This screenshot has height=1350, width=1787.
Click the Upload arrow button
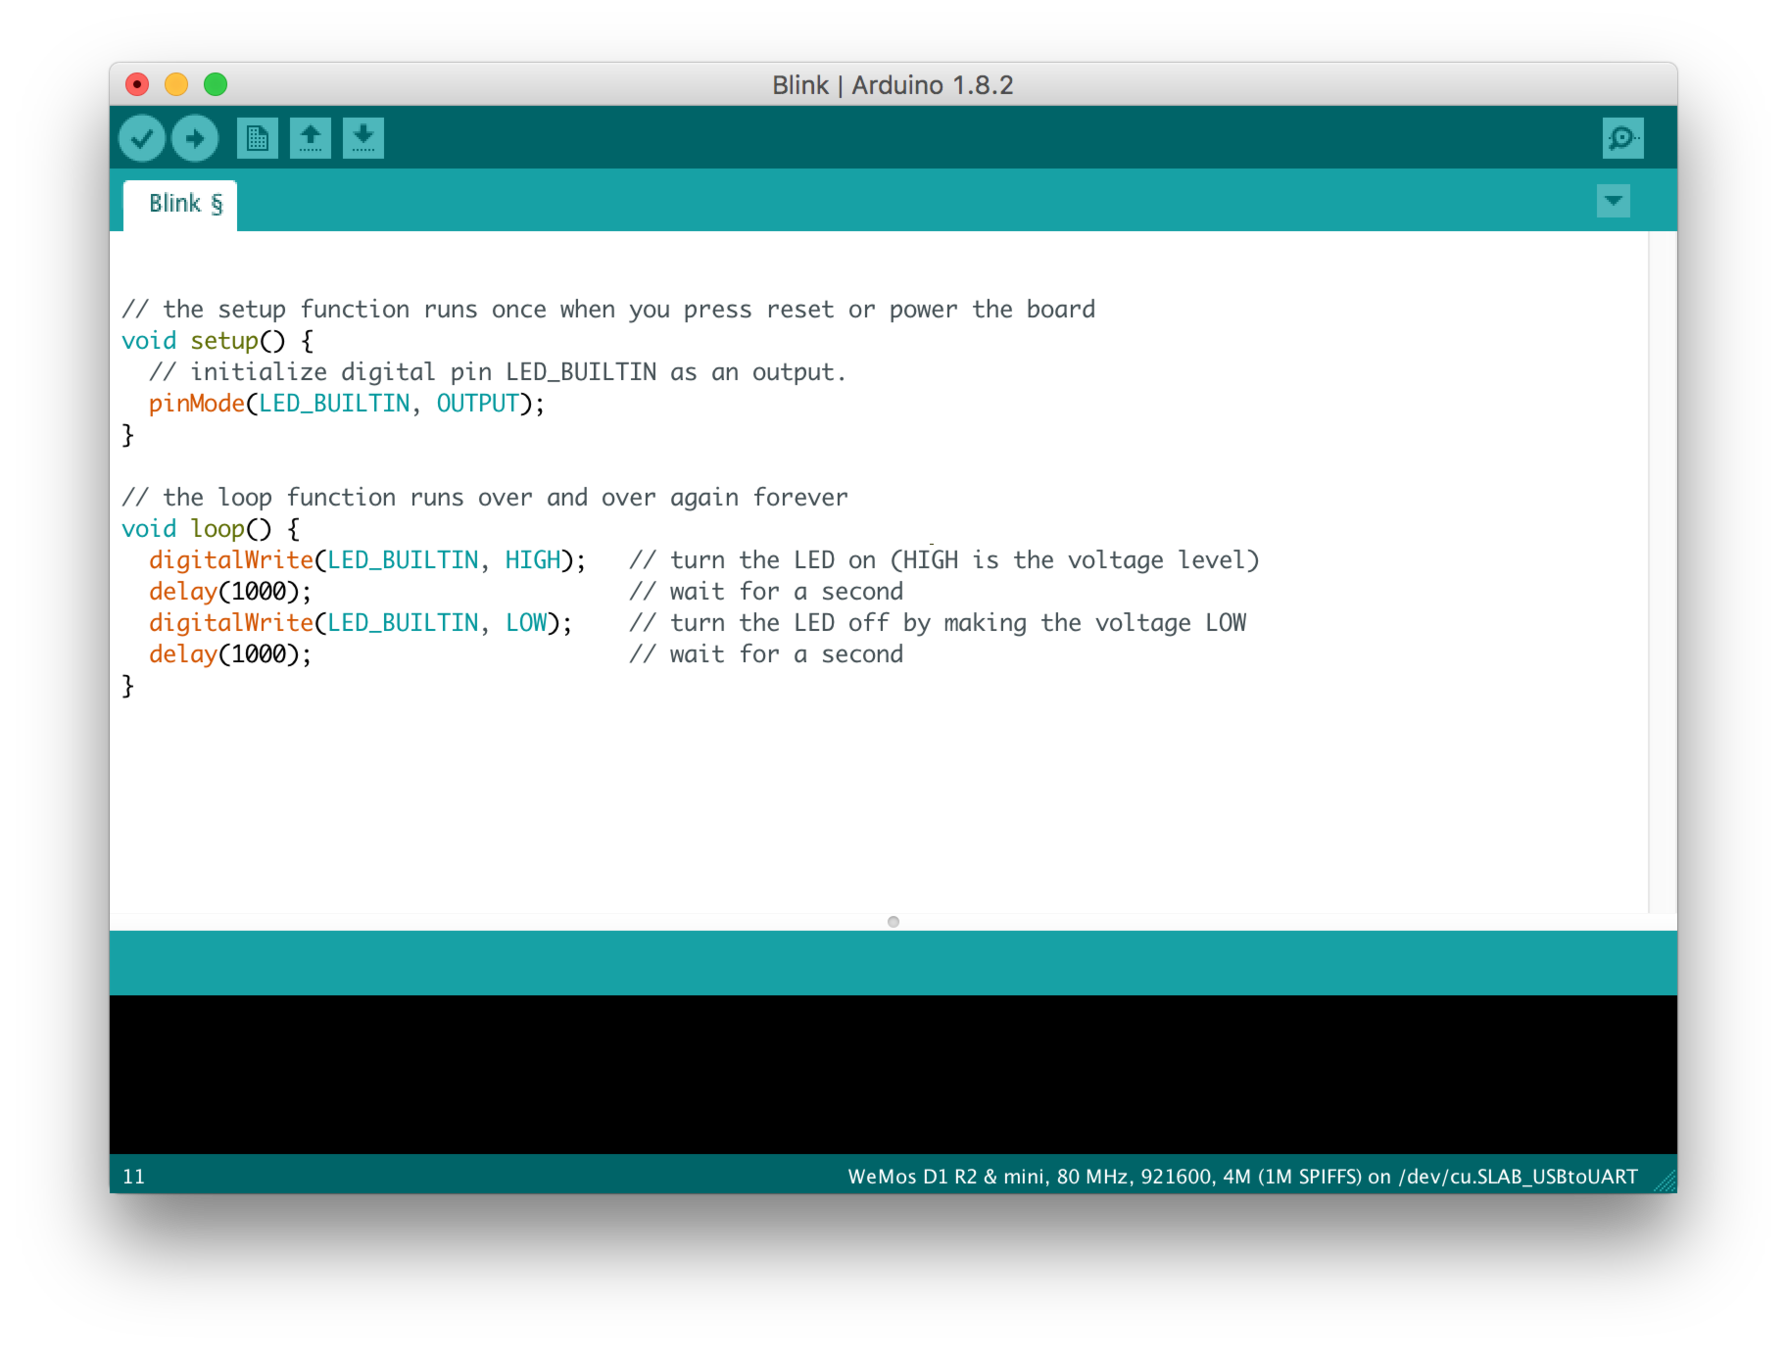(195, 138)
